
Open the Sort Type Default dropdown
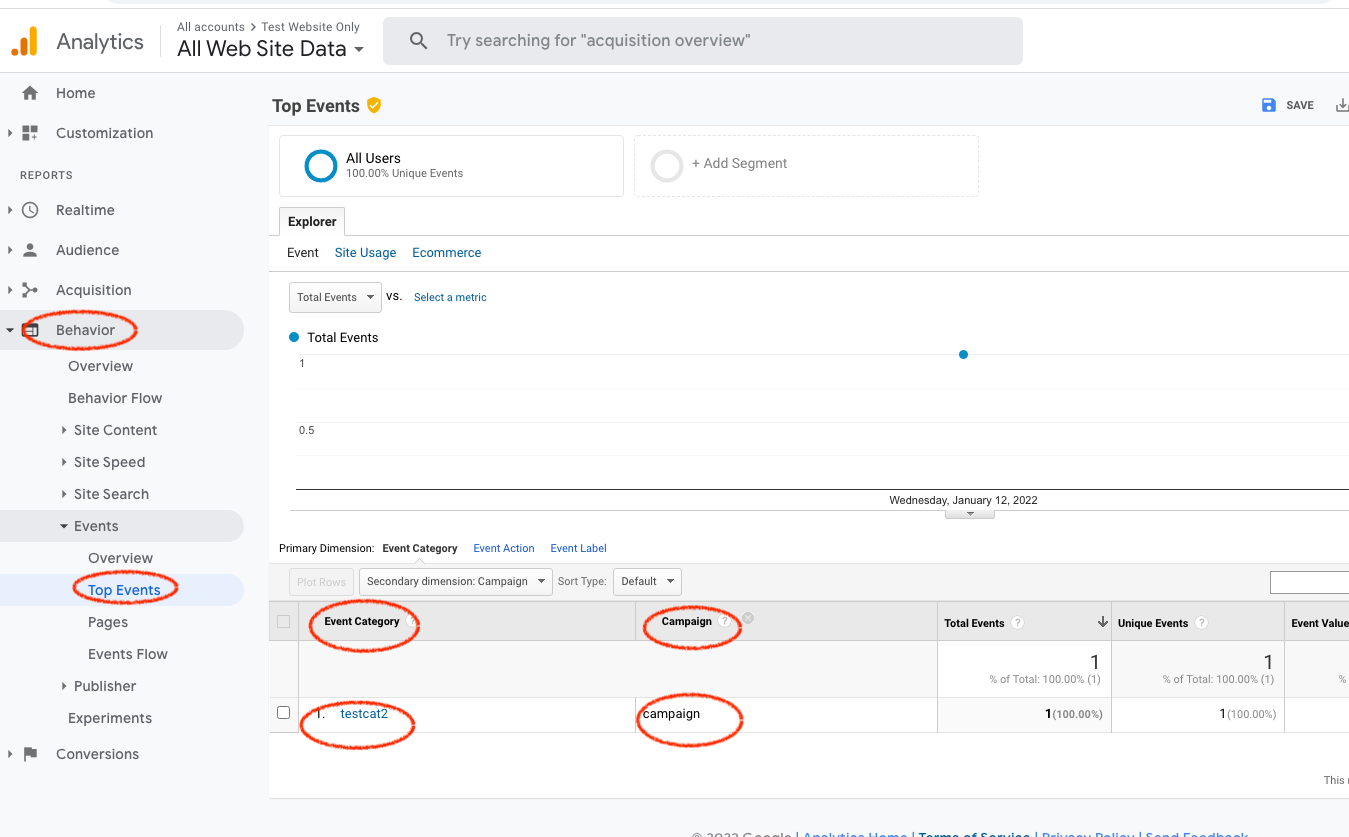click(x=646, y=581)
